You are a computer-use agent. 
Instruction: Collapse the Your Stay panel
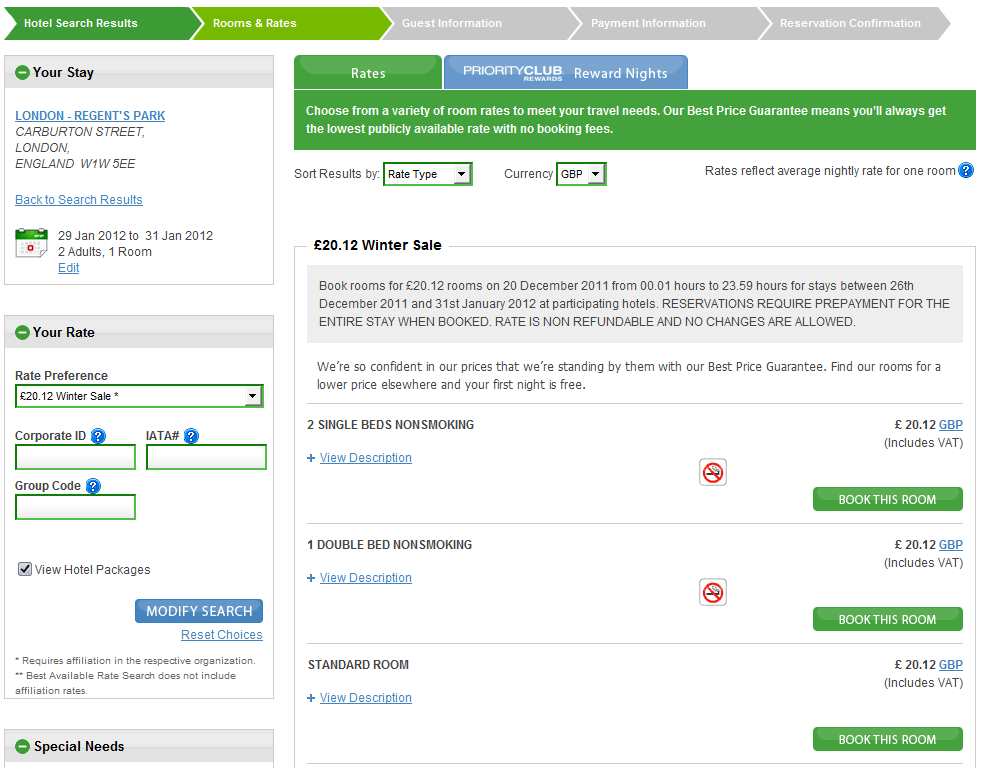click(x=23, y=73)
